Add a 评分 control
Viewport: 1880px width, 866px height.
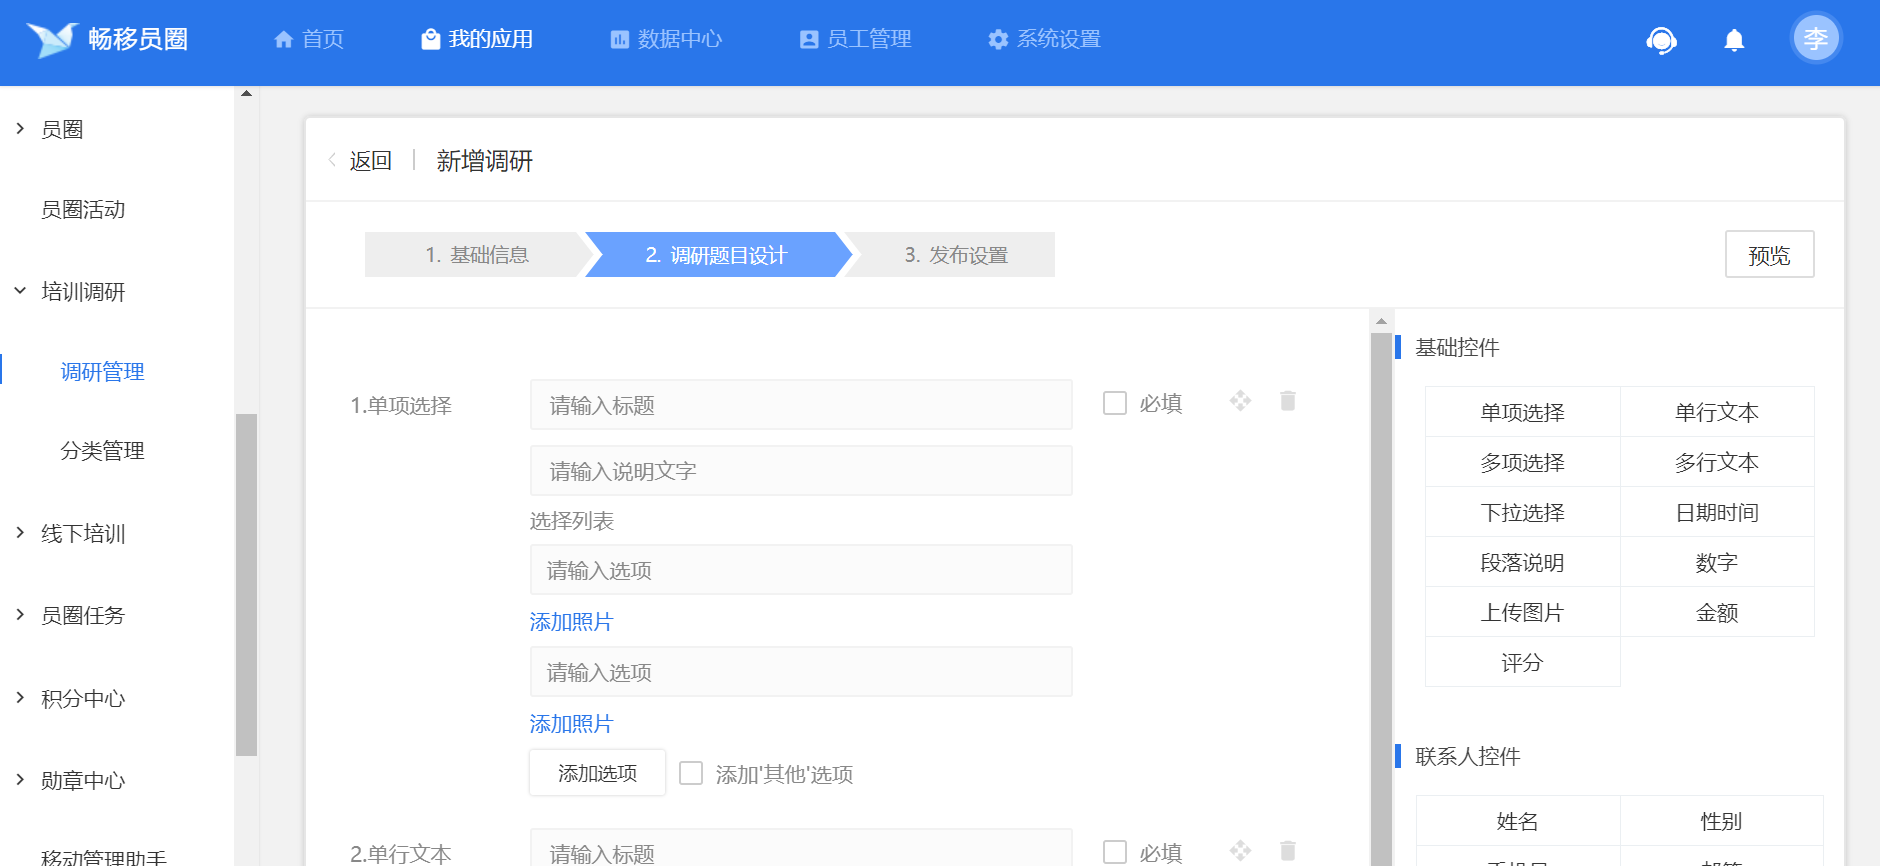click(1522, 662)
